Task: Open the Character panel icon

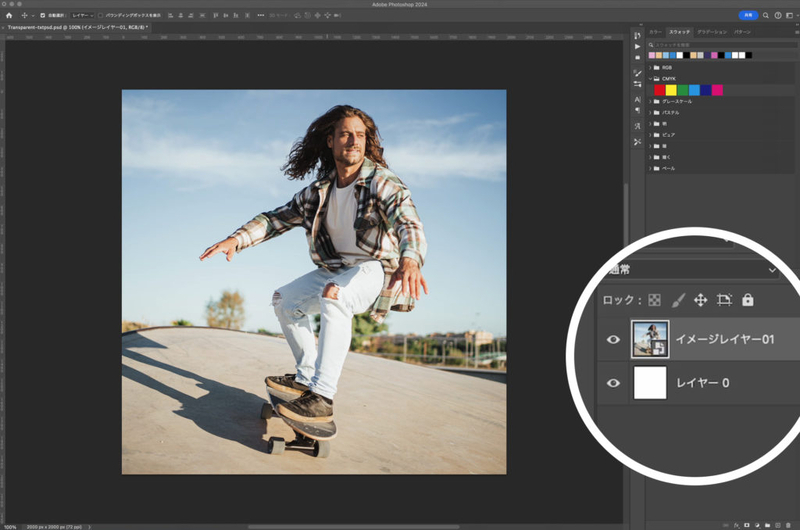Action: tap(637, 99)
